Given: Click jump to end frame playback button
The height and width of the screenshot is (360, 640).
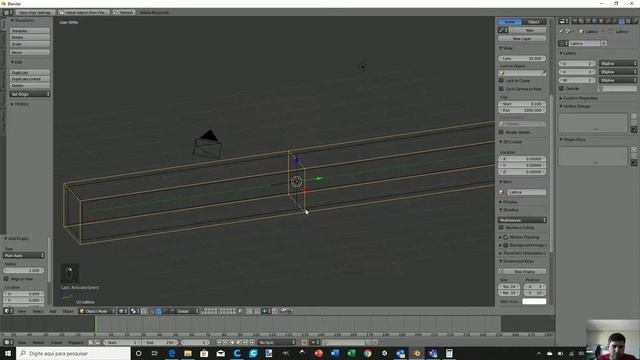Looking at the screenshot, I should pos(252,342).
